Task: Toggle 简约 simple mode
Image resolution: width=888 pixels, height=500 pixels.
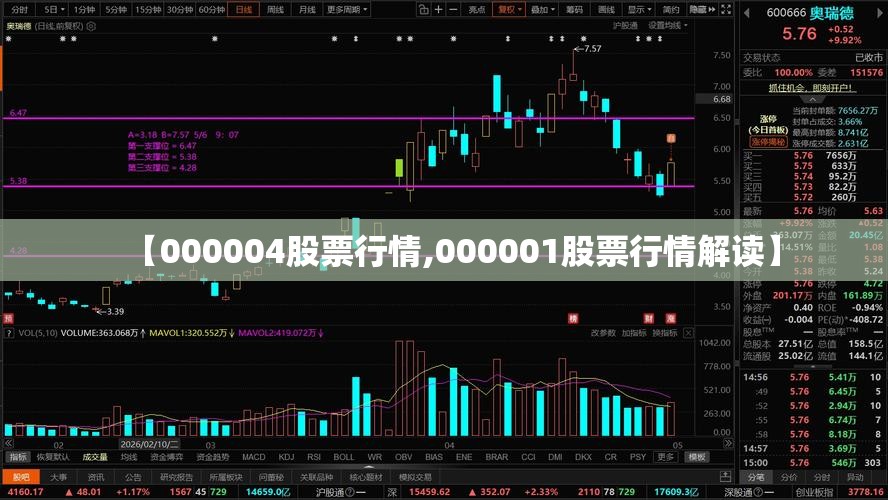Action: tap(672, 10)
